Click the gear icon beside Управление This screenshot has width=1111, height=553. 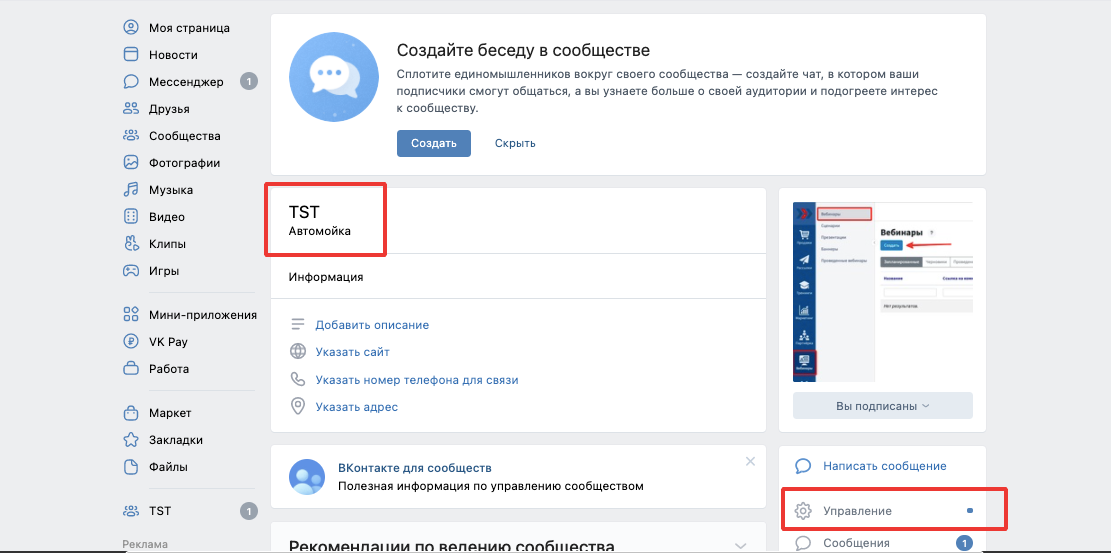[803, 511]
